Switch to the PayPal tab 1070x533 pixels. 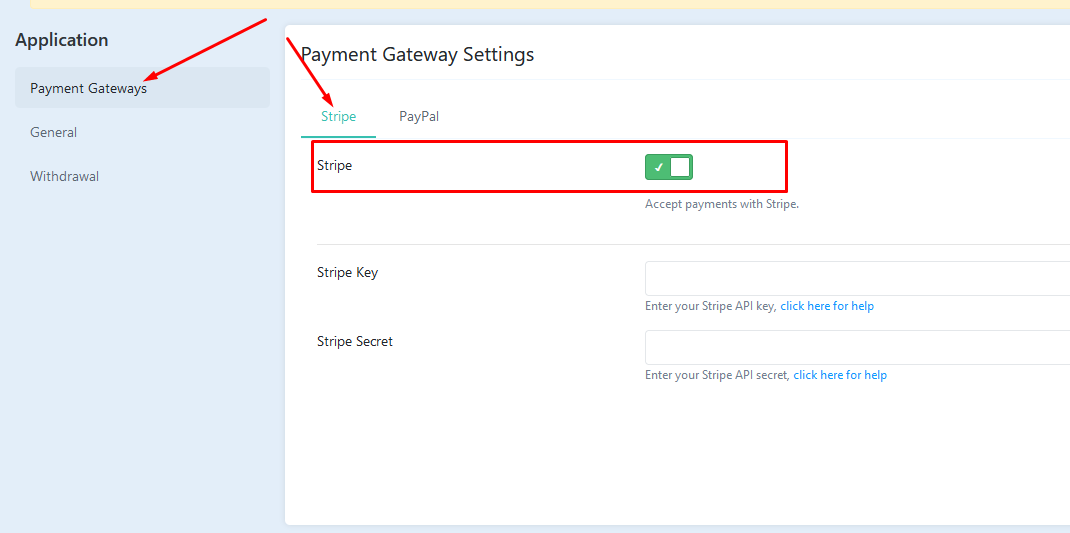(419, 117)
